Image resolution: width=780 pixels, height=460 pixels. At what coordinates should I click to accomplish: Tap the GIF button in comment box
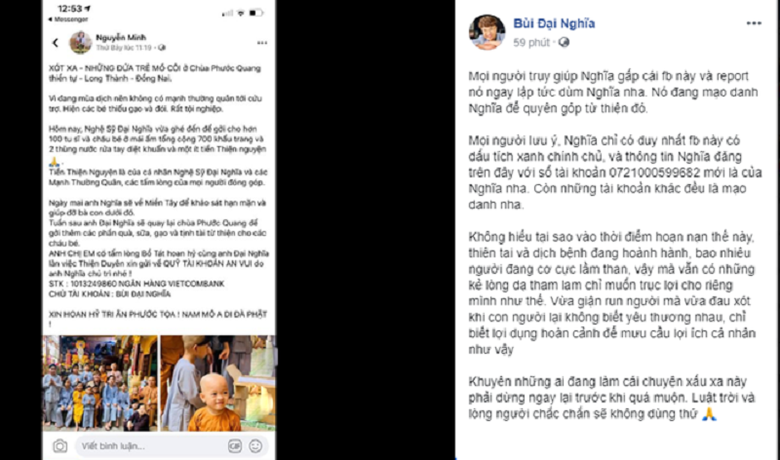click(x=235, y=446)
